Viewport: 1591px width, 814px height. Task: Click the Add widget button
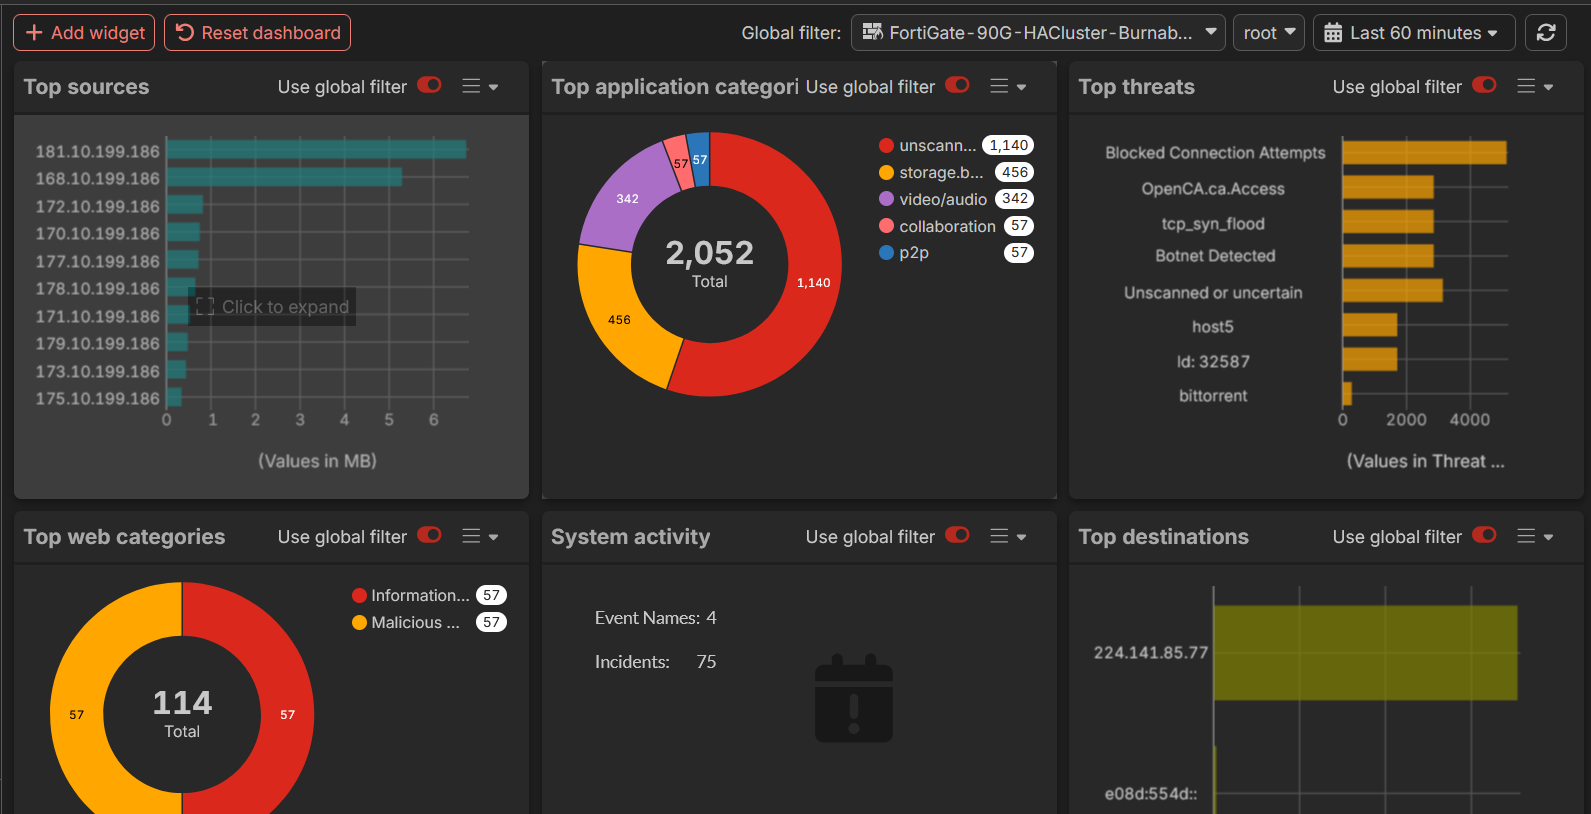click(84, 33)
